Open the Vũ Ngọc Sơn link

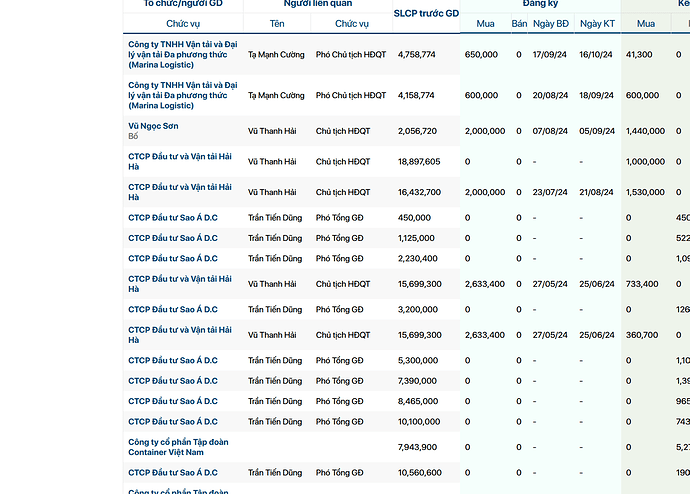(153, 126)
